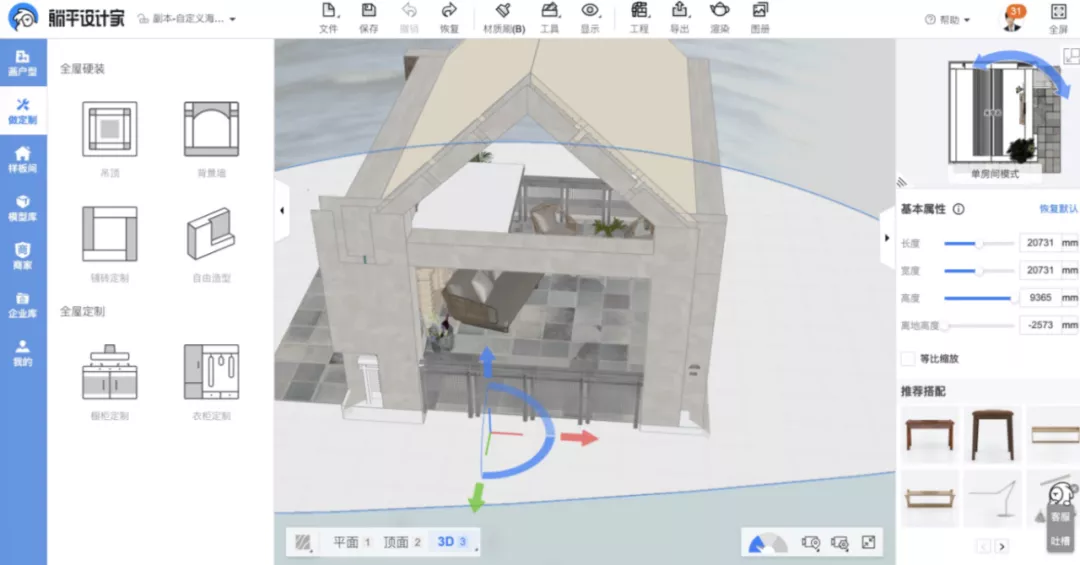The width and height of the screenshot is (1080, 565).
Task: Click the minimap toggle icon at top right
Action: [1072, 56]
